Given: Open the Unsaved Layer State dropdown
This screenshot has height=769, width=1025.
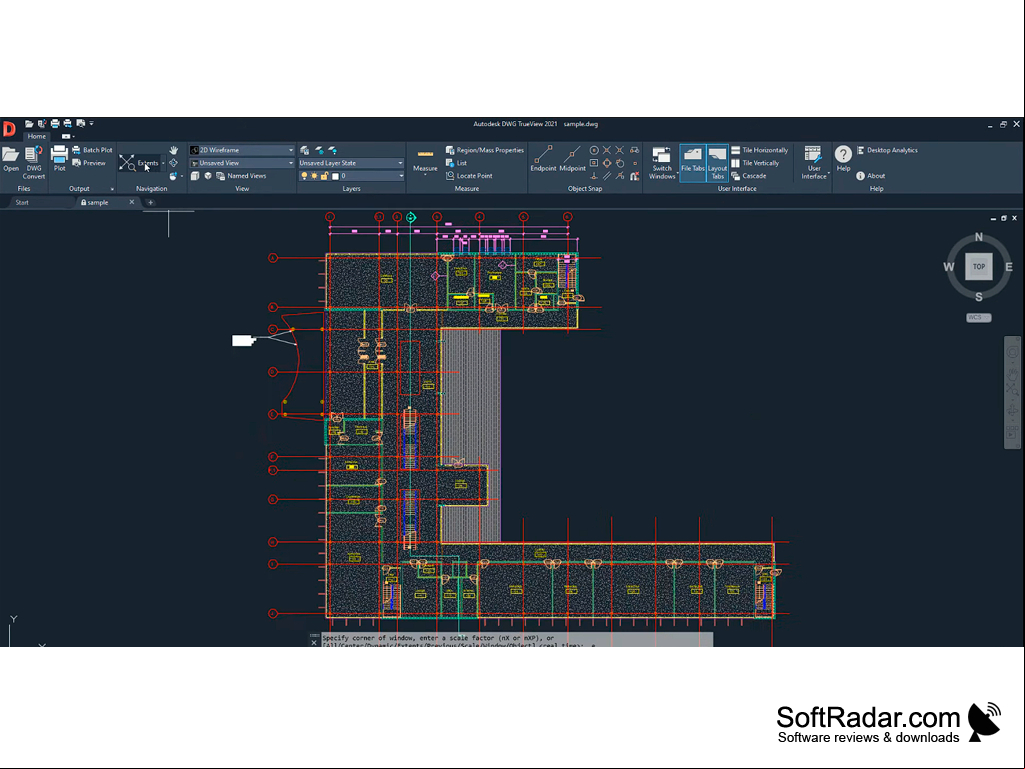Looking at the screenshot, I should pos(351,163).
